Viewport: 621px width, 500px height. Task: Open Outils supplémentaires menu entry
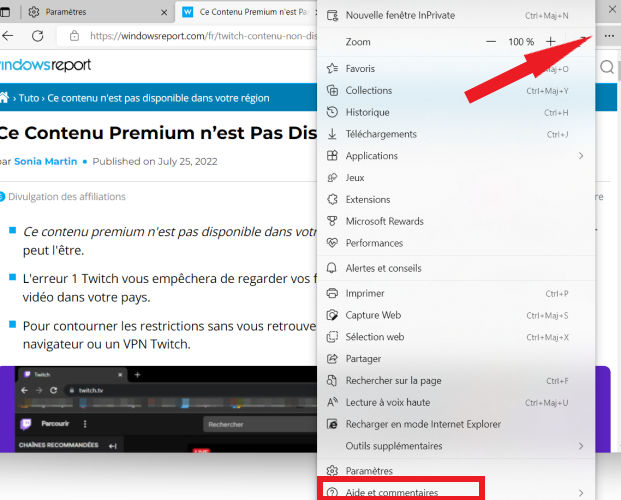point(455,446)
